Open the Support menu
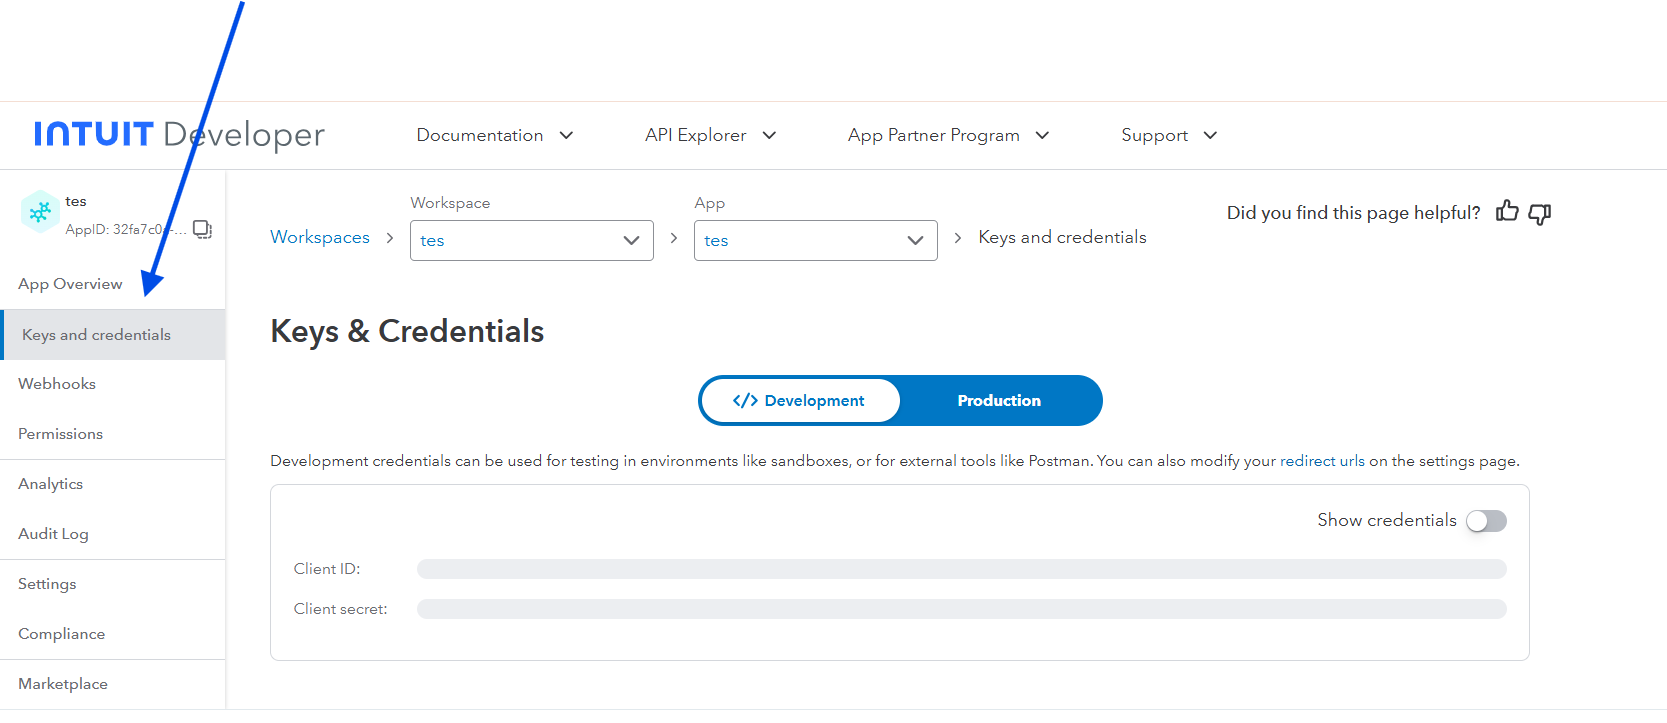Image resolution: width=1667 pixels, height=723 pixels. click(x=1168, y=135)
